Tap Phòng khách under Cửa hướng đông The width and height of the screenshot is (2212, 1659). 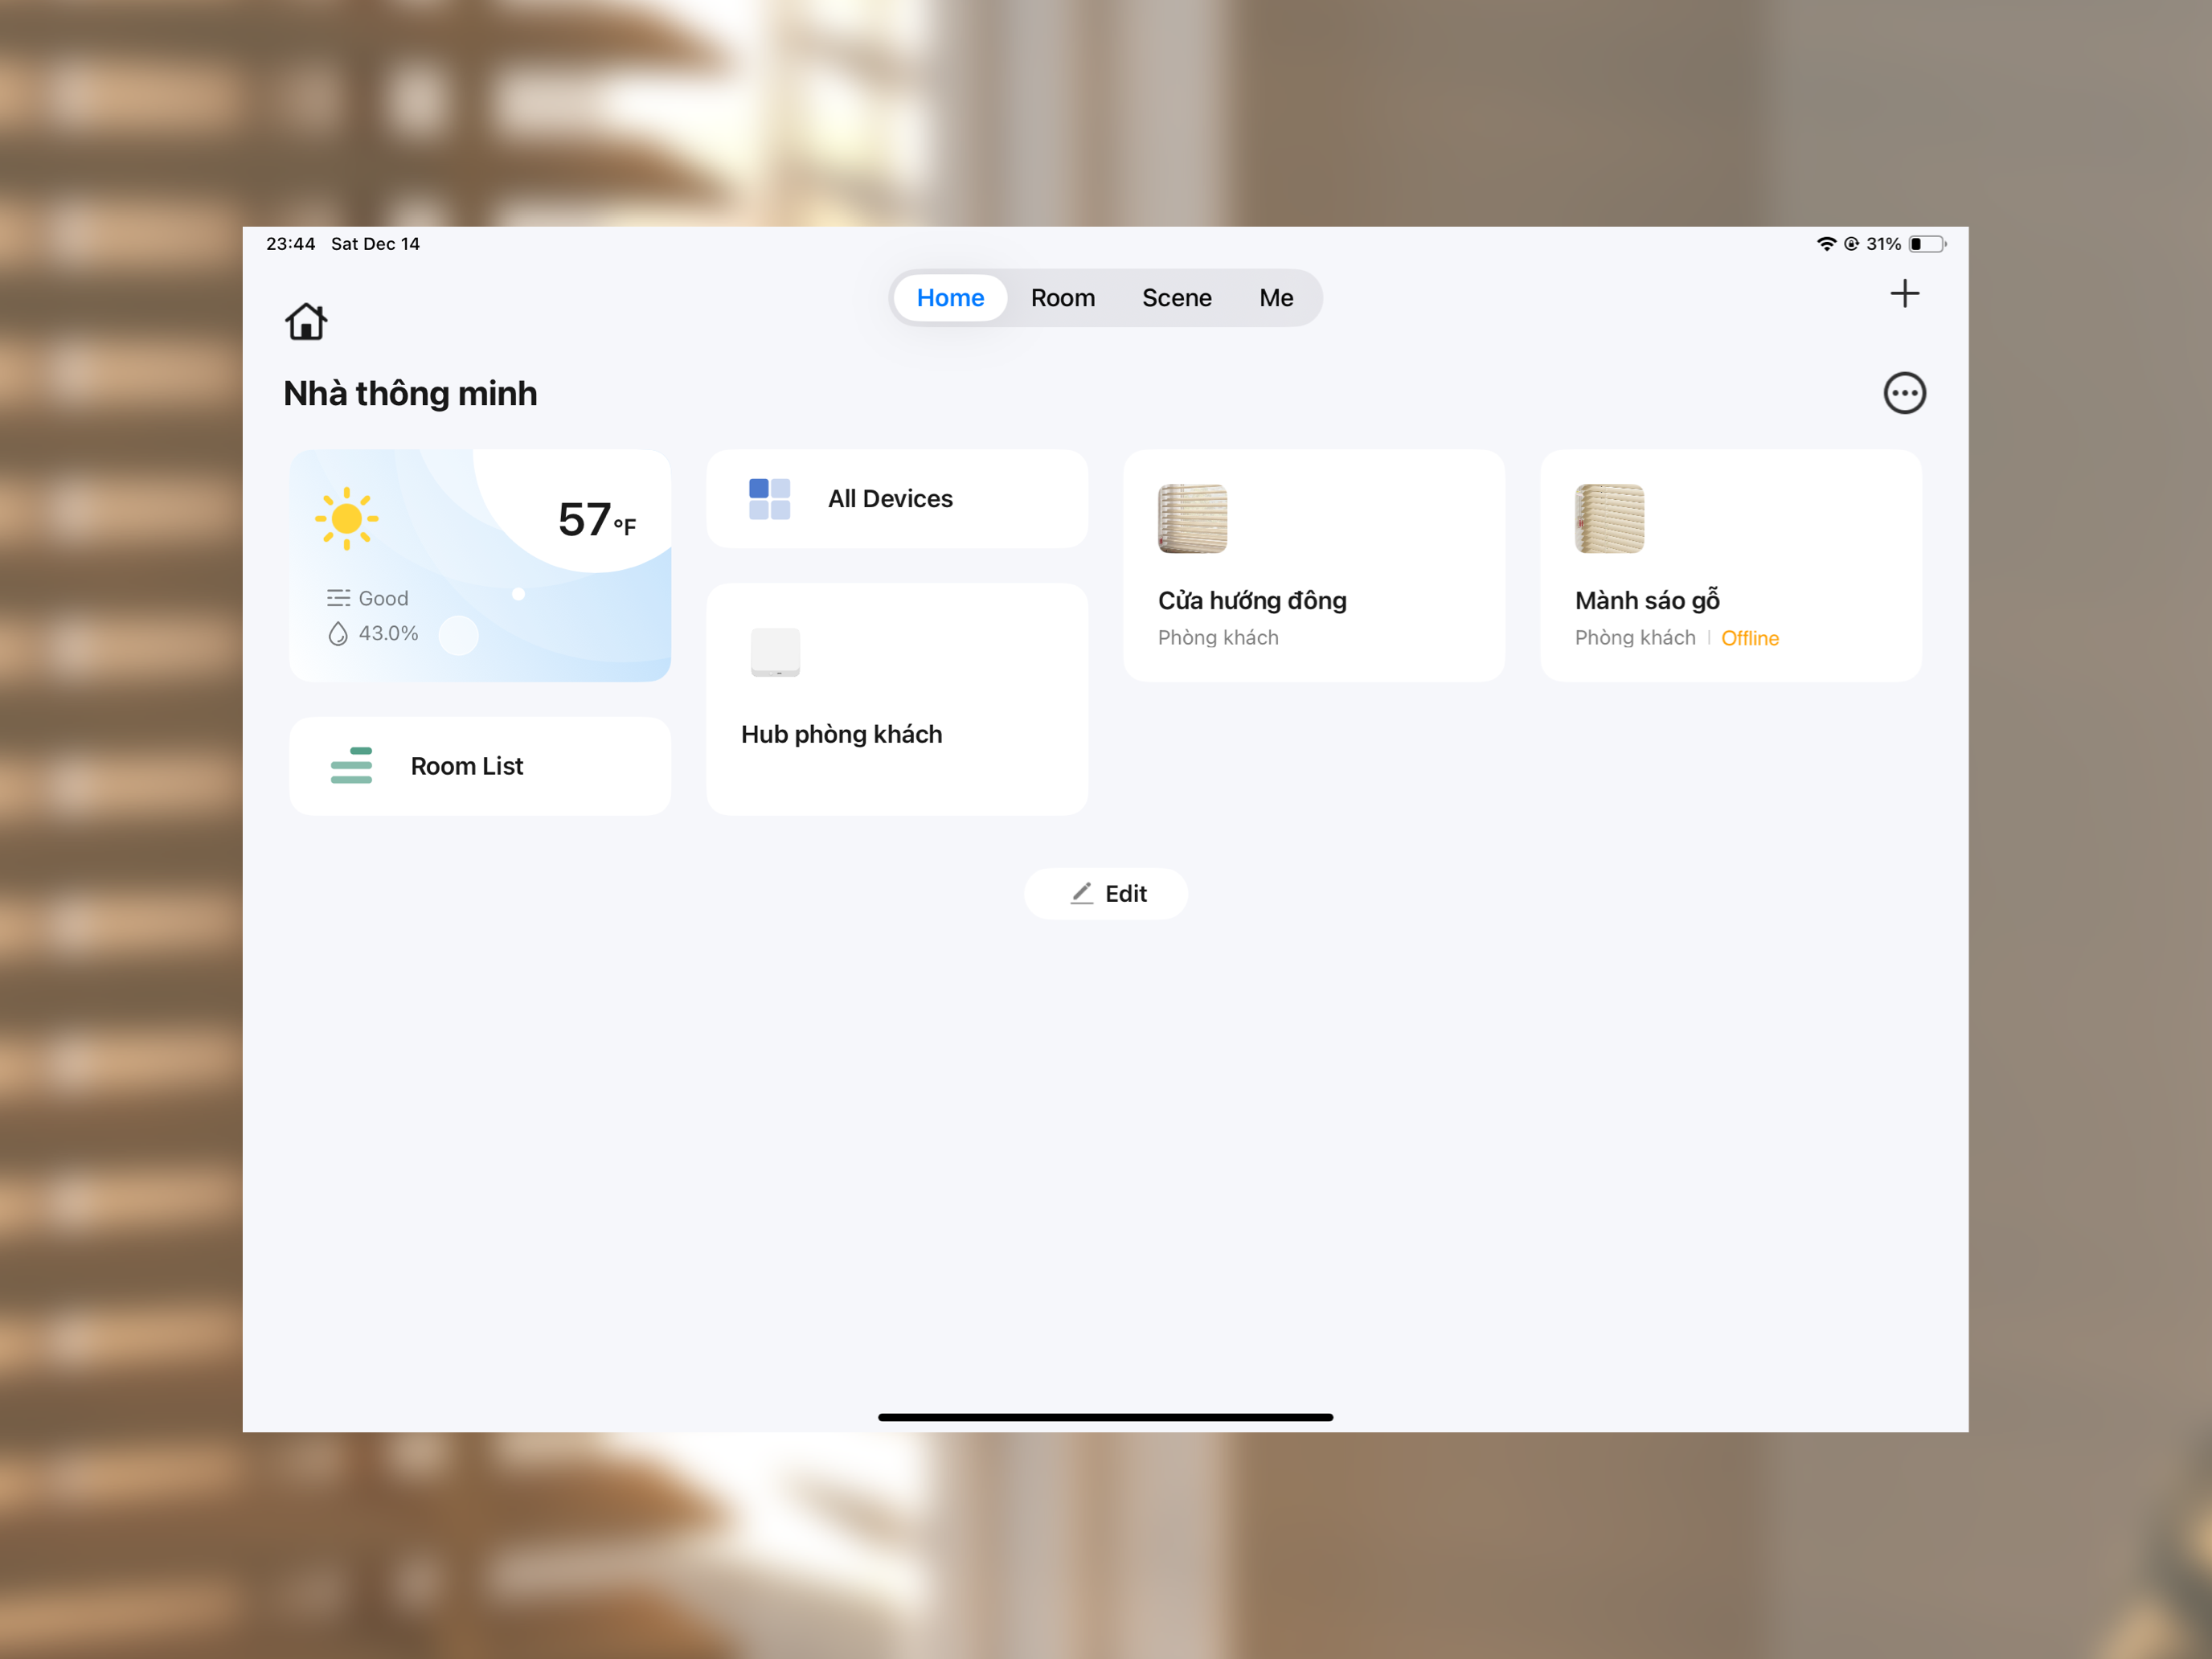(x=1218, y=638)
